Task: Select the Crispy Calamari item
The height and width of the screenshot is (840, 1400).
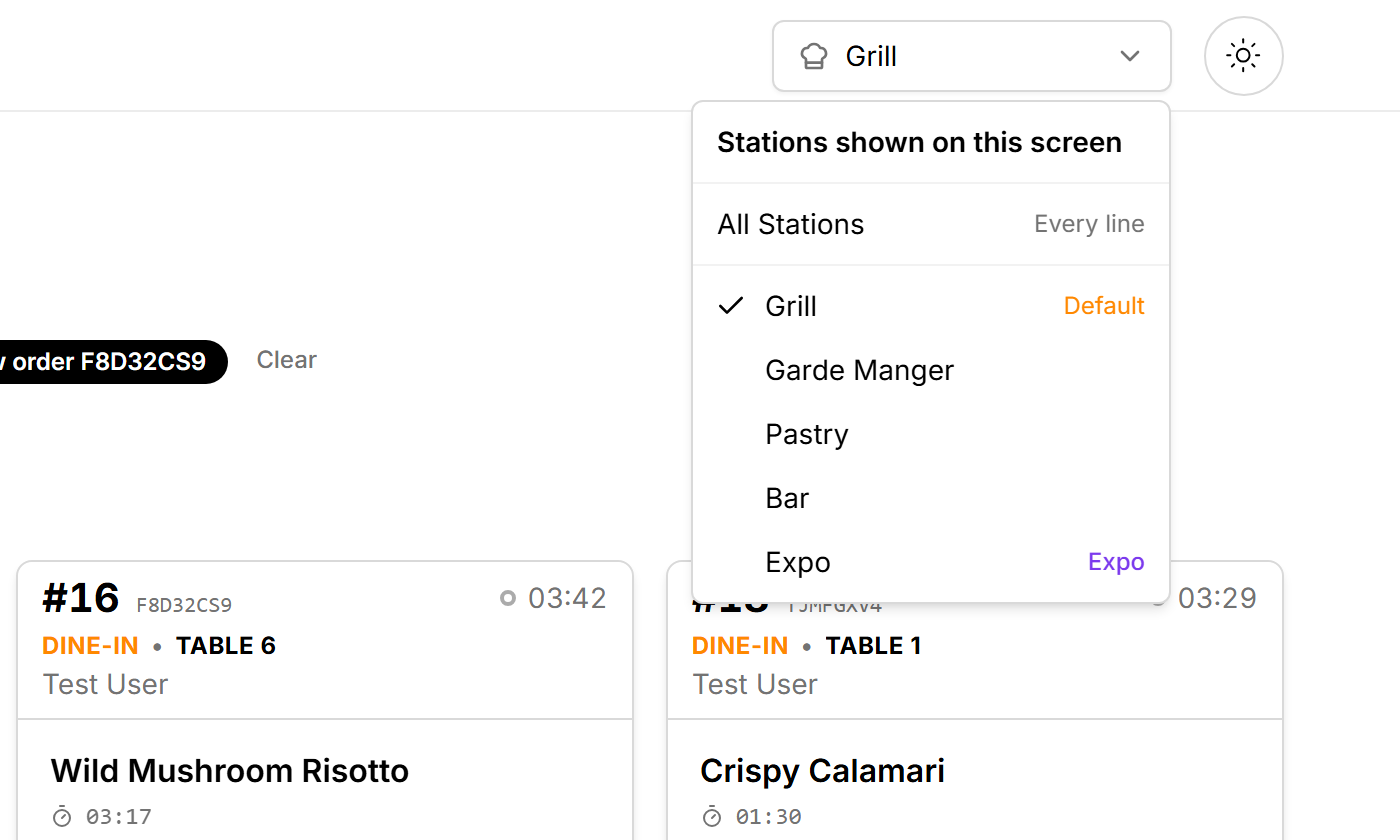Action: [822, 771]
